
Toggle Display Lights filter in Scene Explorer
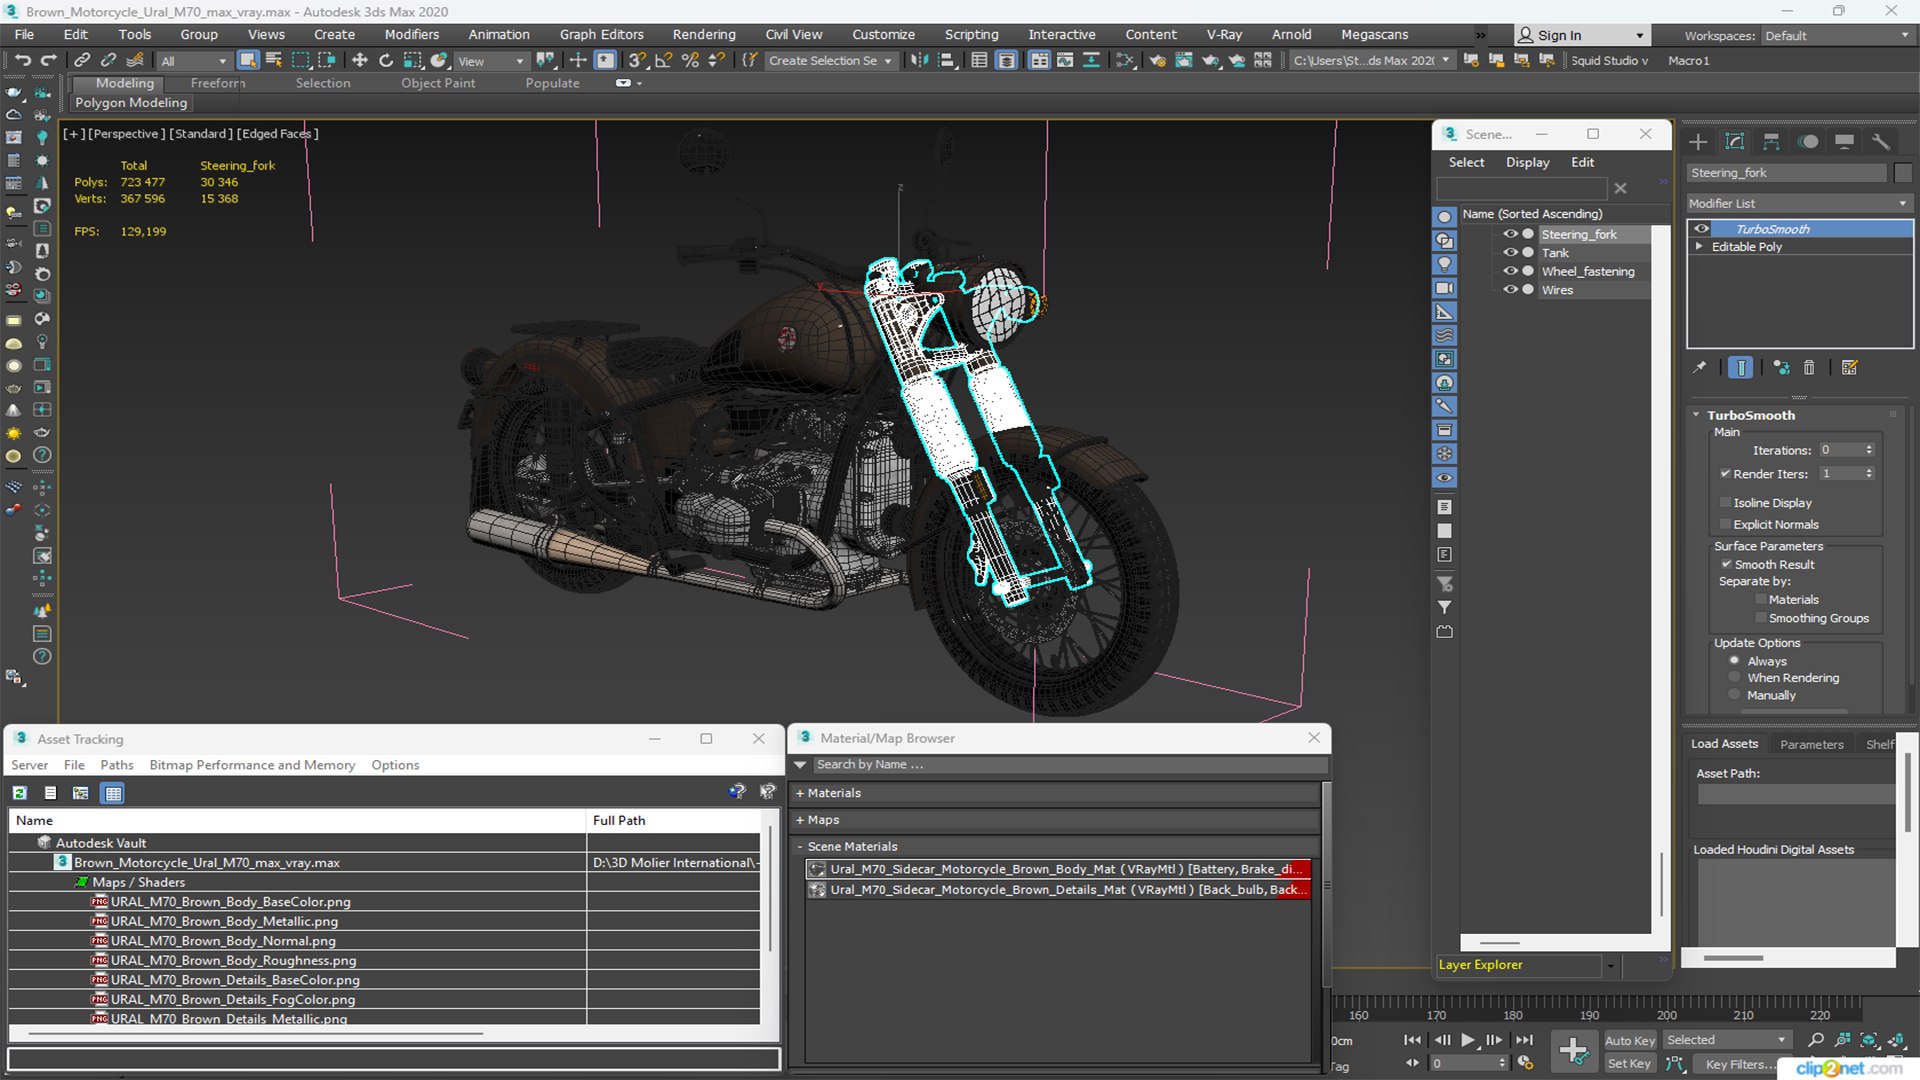1445,264
